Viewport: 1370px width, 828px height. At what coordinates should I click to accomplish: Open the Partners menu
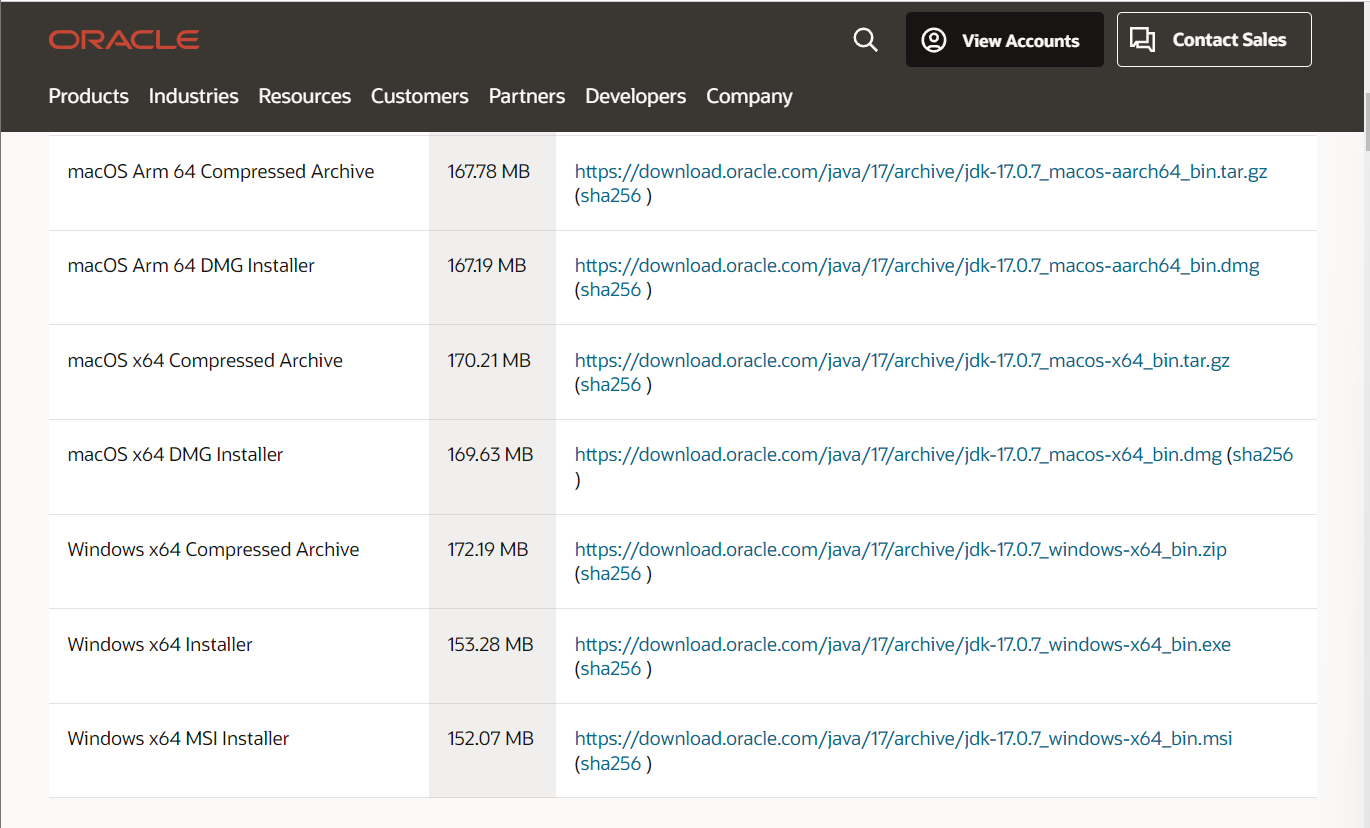click(527, 96)
